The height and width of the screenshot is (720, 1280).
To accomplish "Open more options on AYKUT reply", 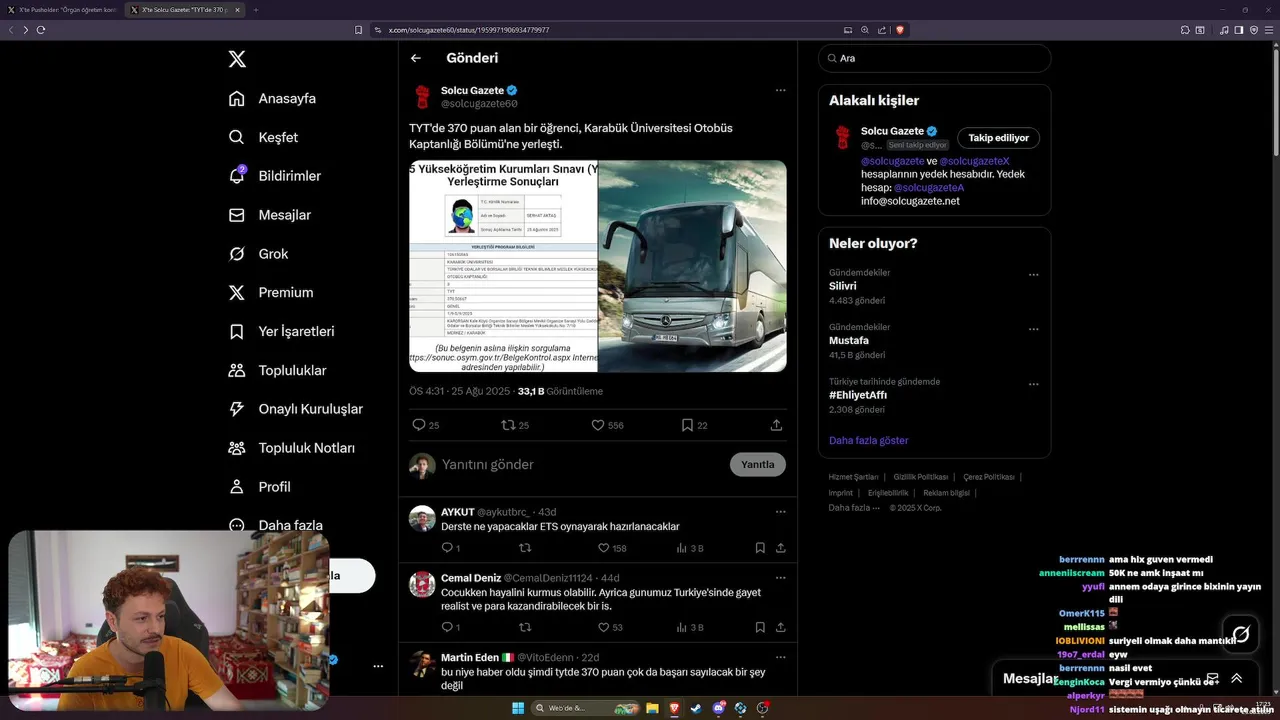I will (780, 512).
